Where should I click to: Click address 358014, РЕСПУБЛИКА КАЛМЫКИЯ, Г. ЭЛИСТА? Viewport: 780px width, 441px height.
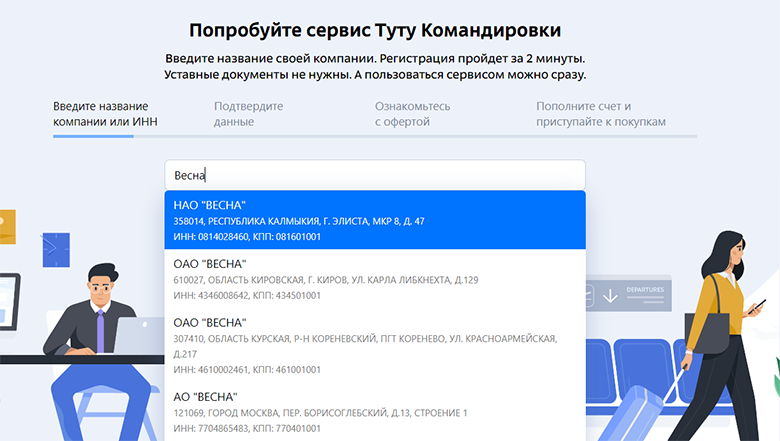pos(298,221)
